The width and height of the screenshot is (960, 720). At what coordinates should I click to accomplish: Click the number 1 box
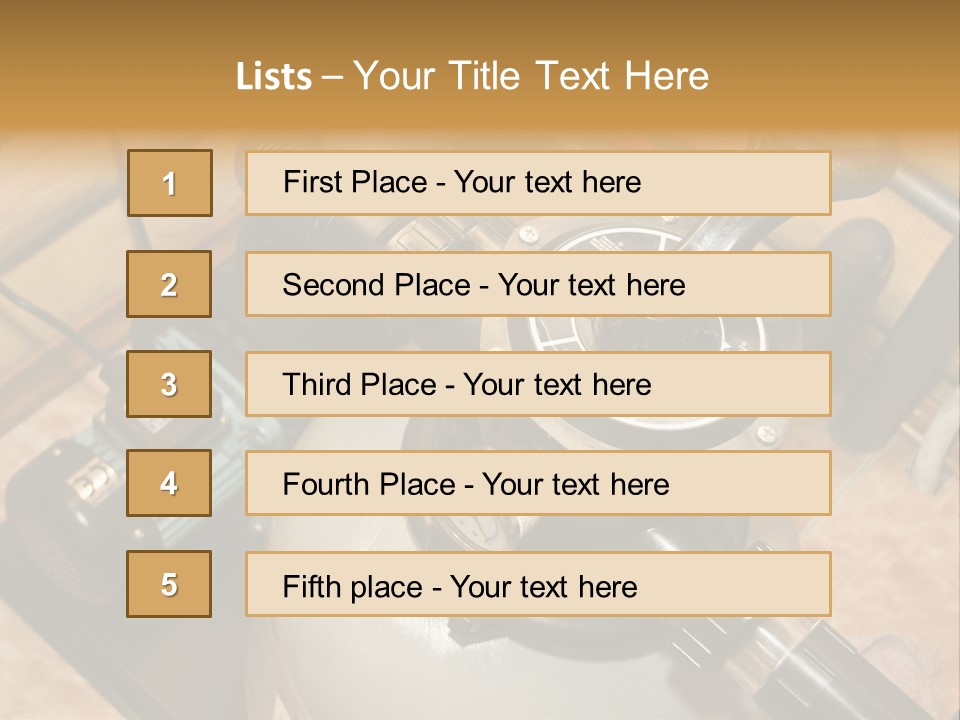[x=170, y=183]
